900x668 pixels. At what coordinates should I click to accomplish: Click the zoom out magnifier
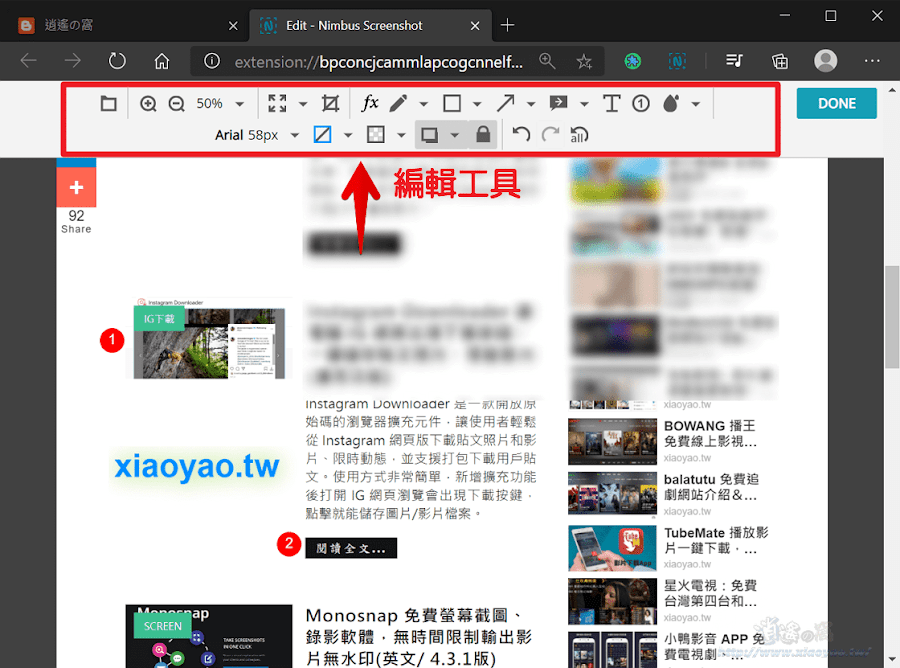pyautogui.click(x=177, y=104)
